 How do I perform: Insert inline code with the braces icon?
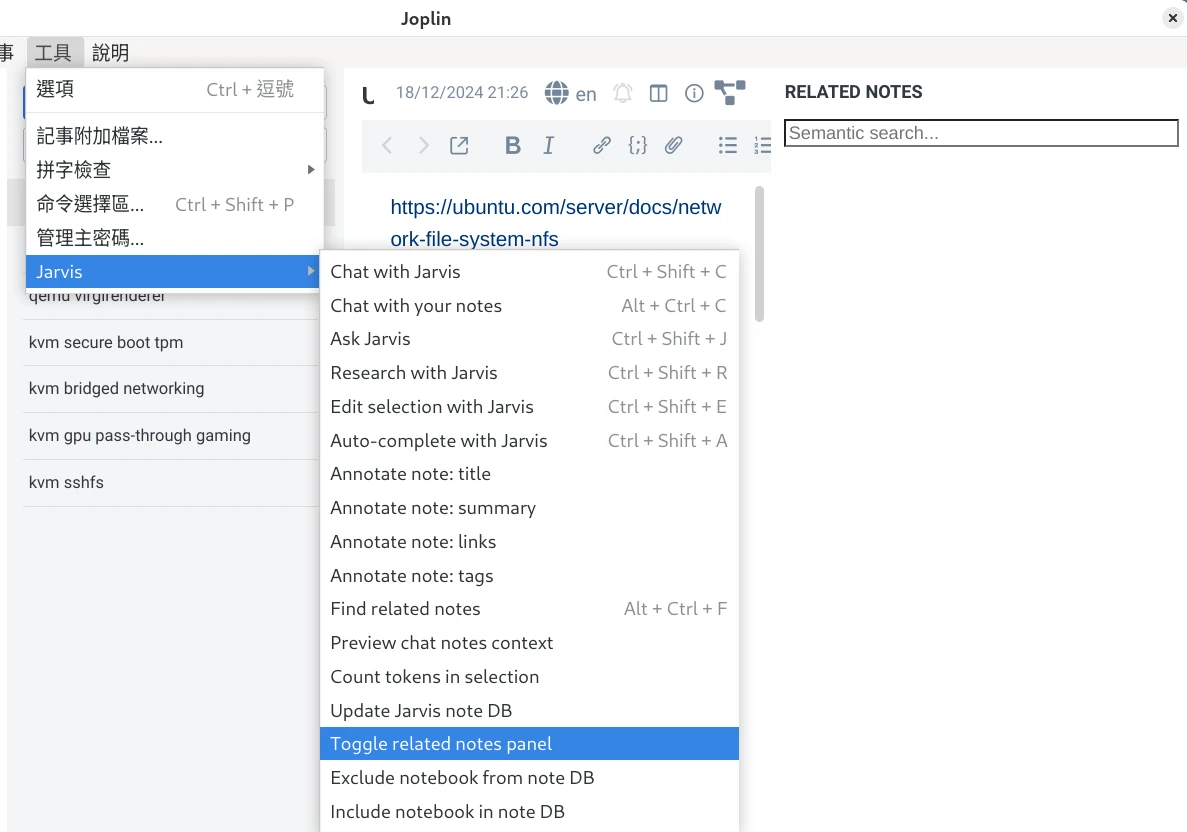pyautogui.click(x=638, y=145)
